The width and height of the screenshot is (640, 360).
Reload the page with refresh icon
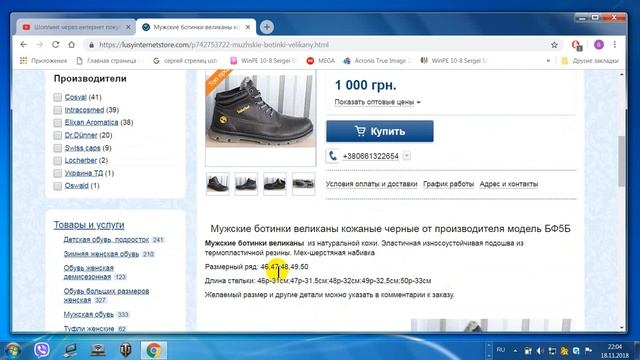(x=56, y=44)
